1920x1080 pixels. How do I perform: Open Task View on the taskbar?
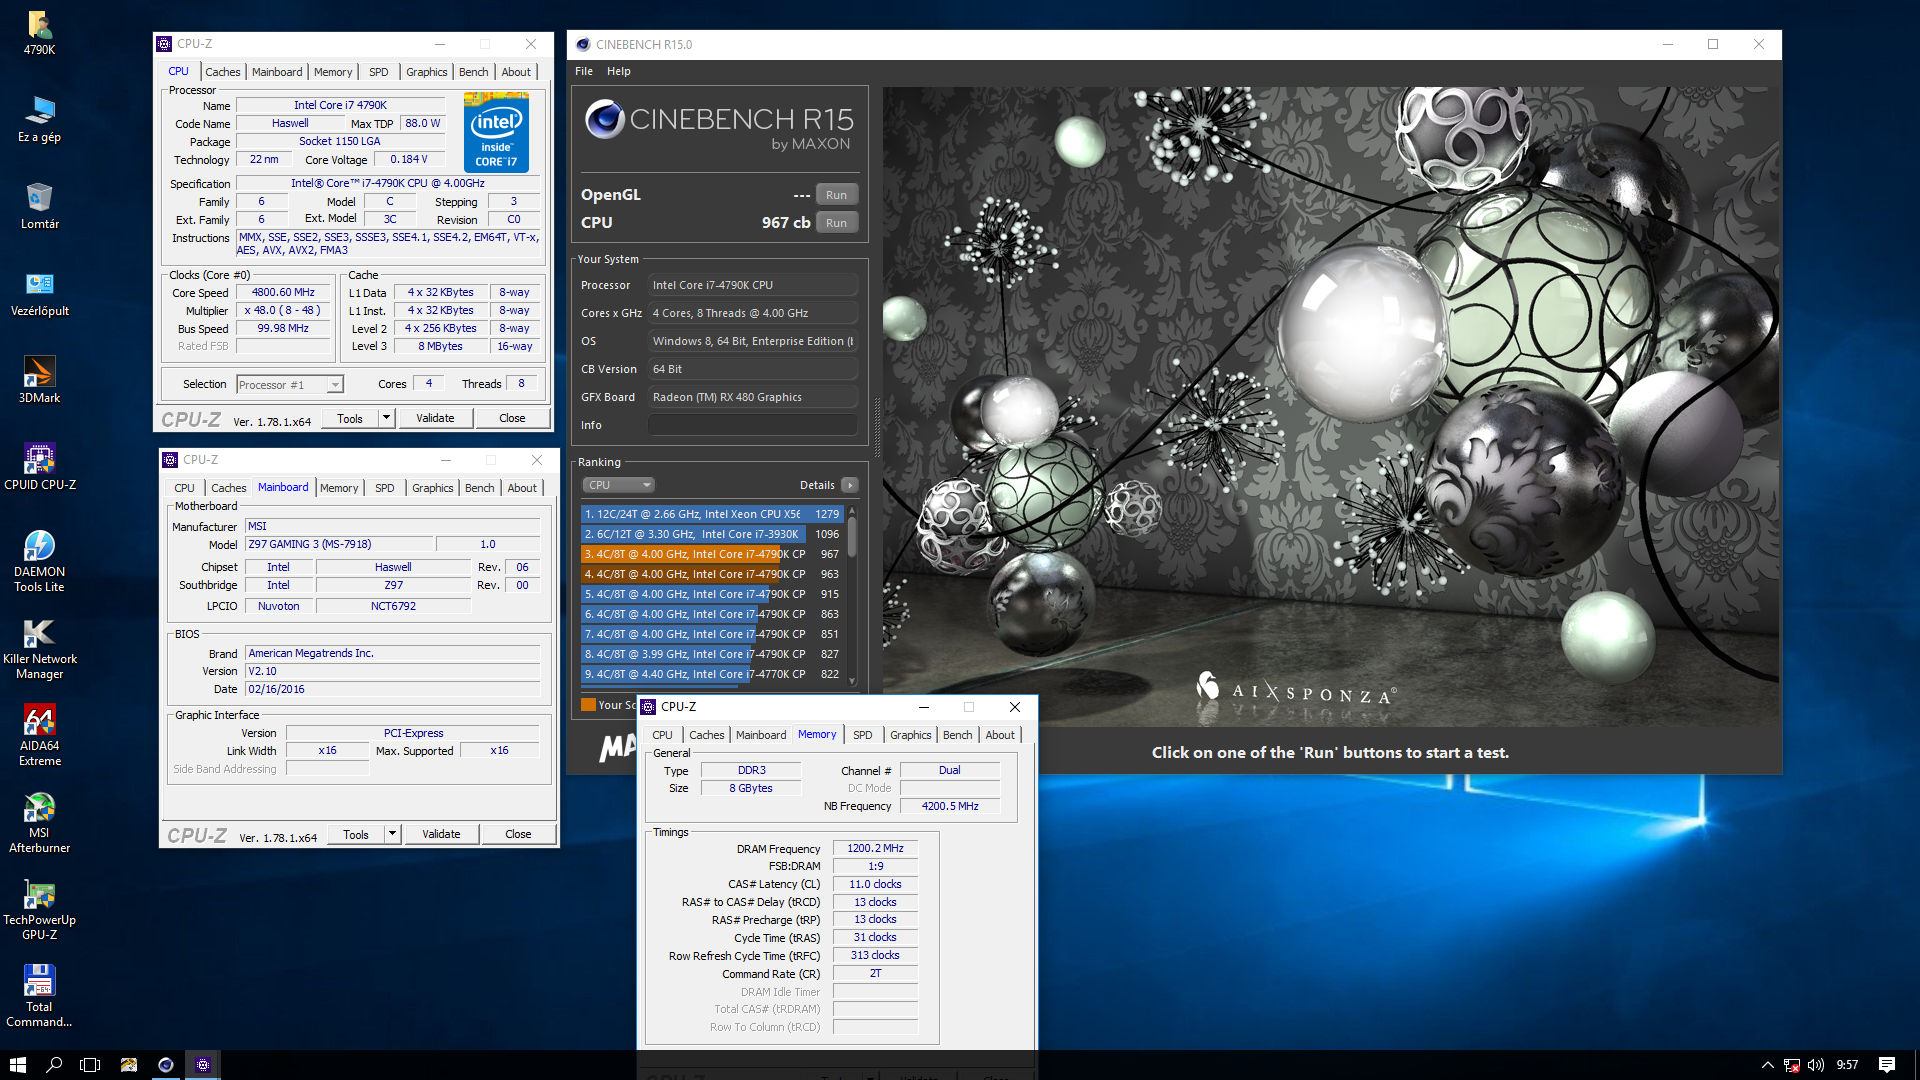pos(90,1065)
